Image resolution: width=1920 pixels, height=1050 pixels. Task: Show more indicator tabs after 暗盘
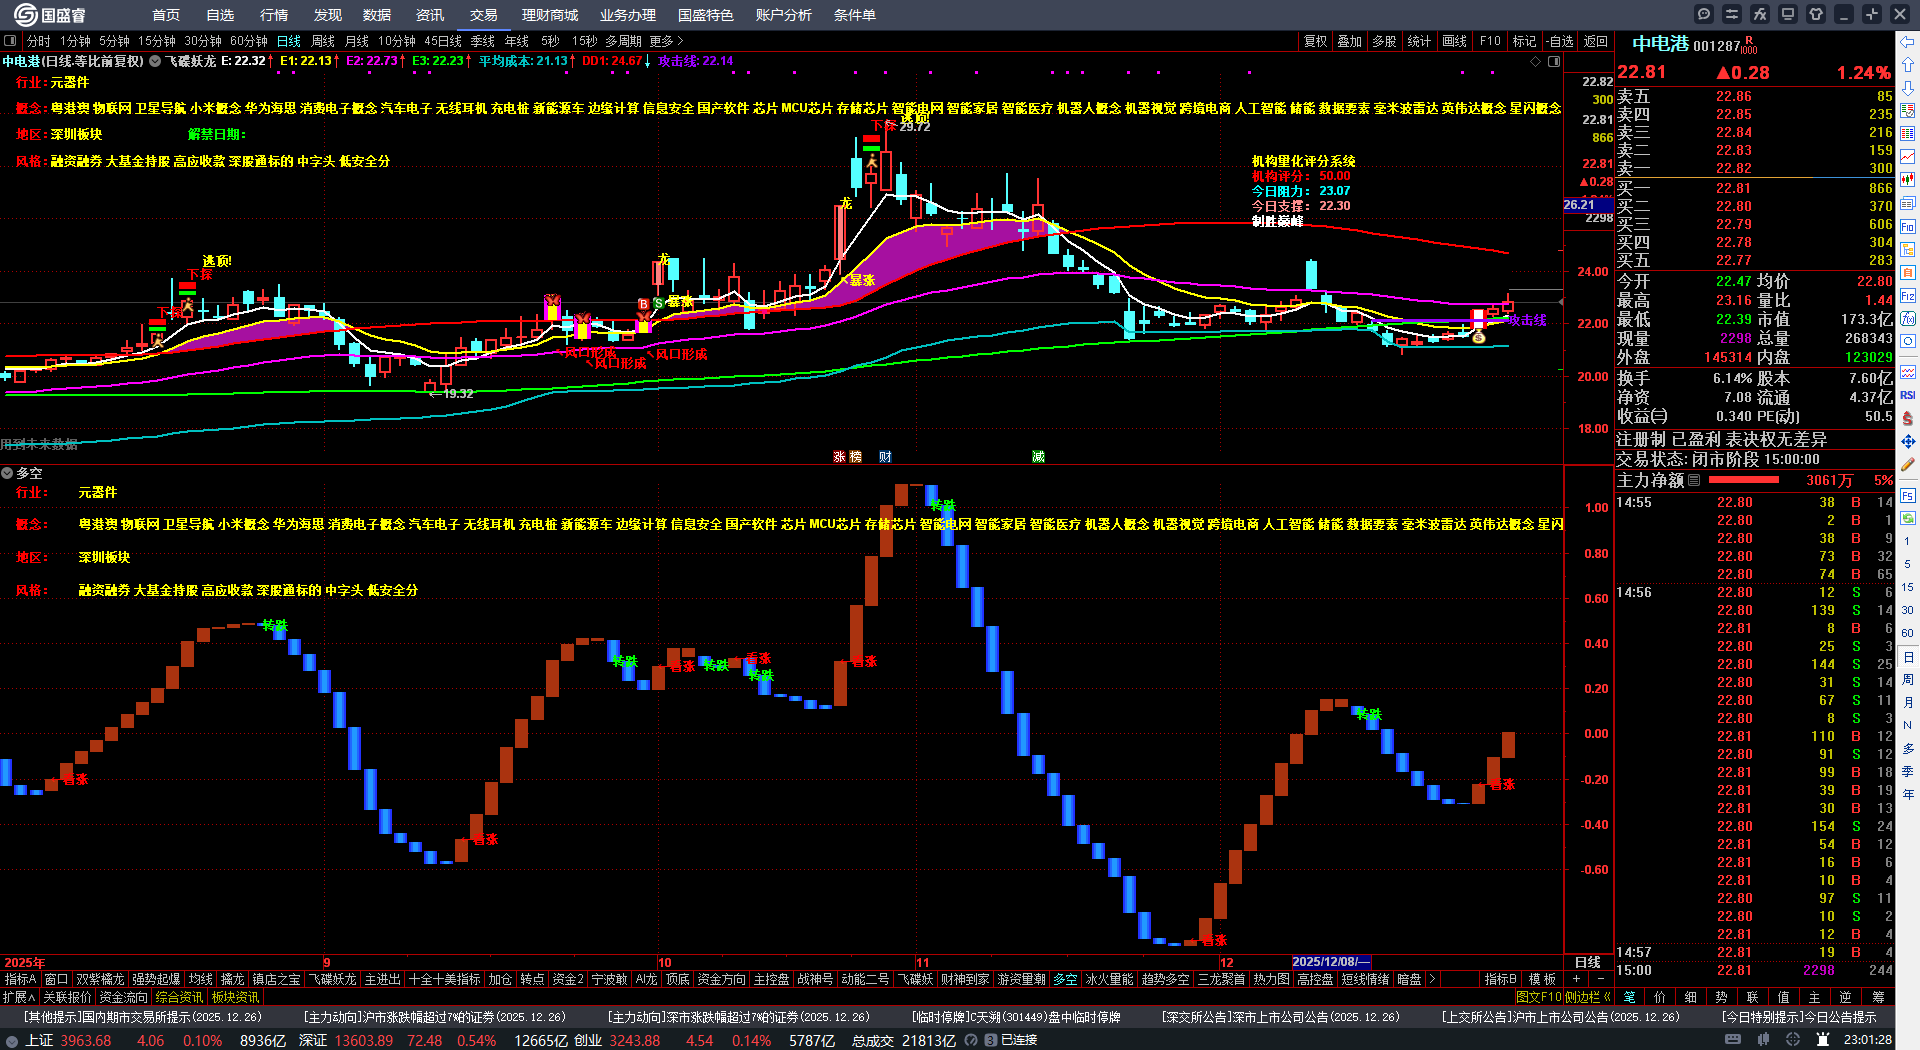(x=1432, y=979)
